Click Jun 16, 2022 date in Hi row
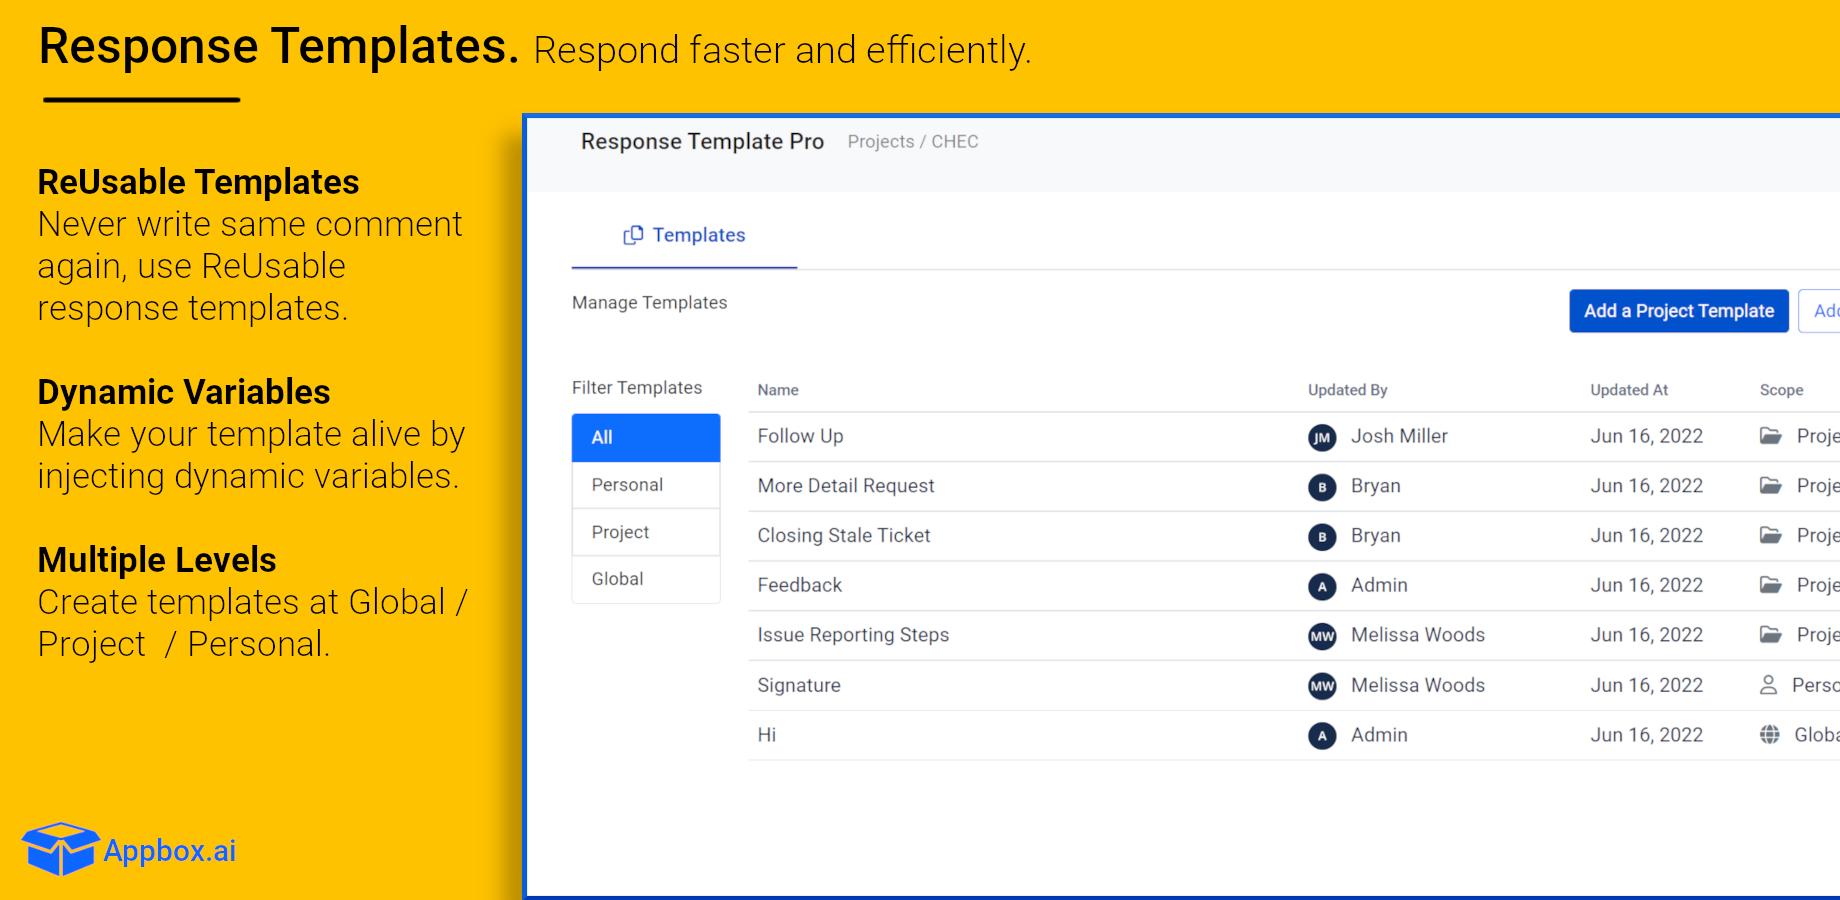1840x900 pixels. 1647,735
